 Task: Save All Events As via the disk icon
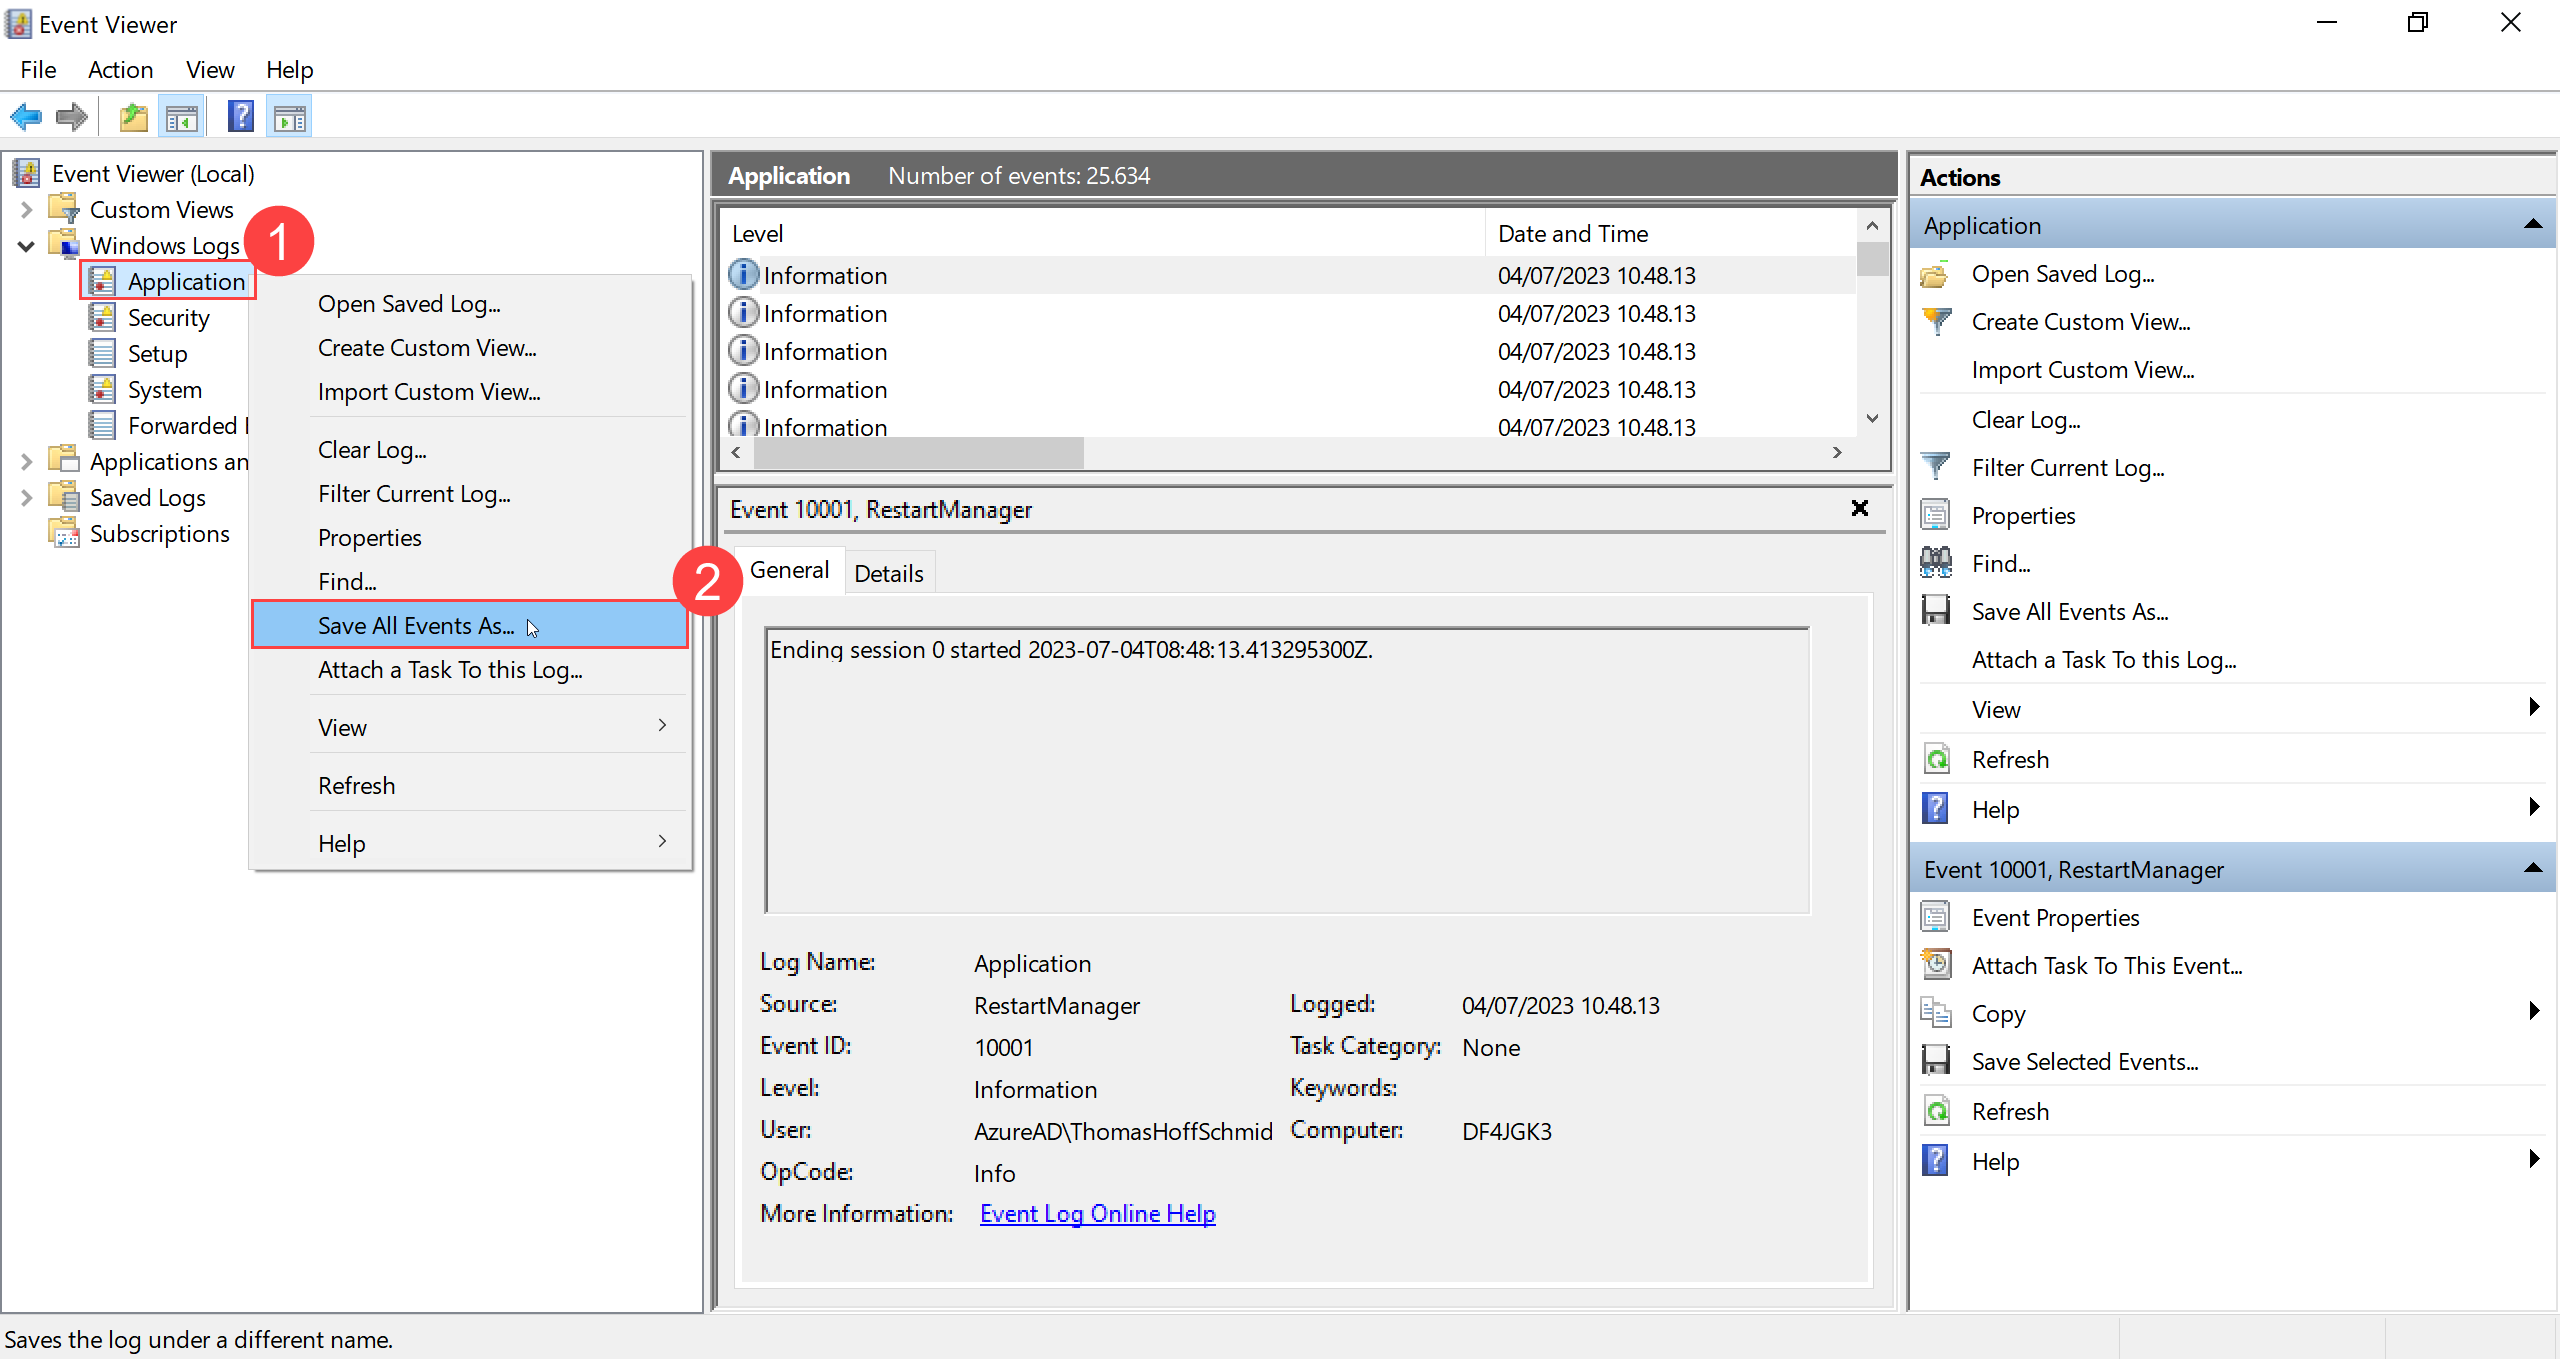coord(1937,610)
